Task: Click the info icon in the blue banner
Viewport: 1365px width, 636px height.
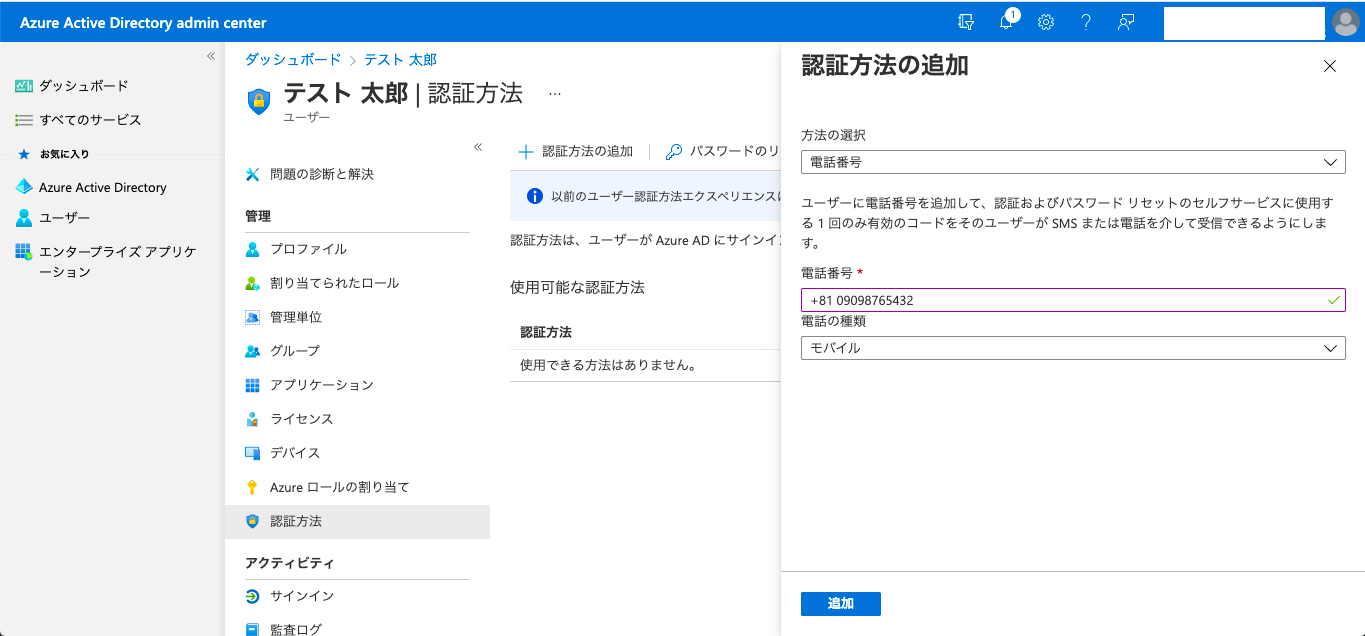Action: coord(535,196)
